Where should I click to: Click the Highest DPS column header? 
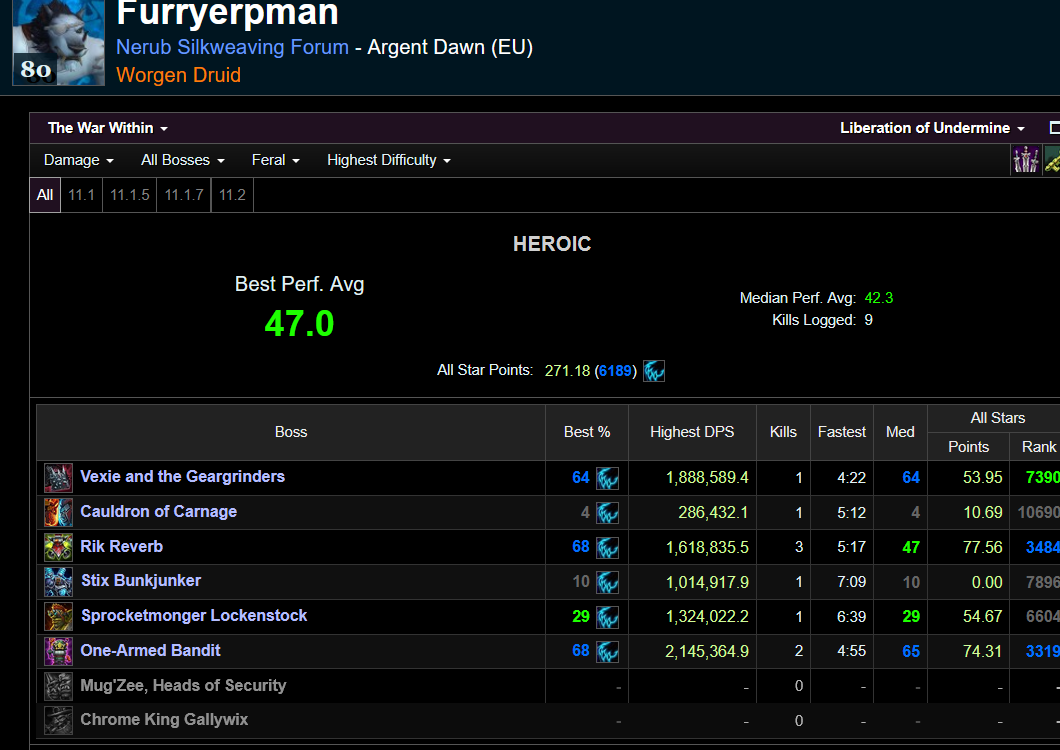[x=692, y=432]
